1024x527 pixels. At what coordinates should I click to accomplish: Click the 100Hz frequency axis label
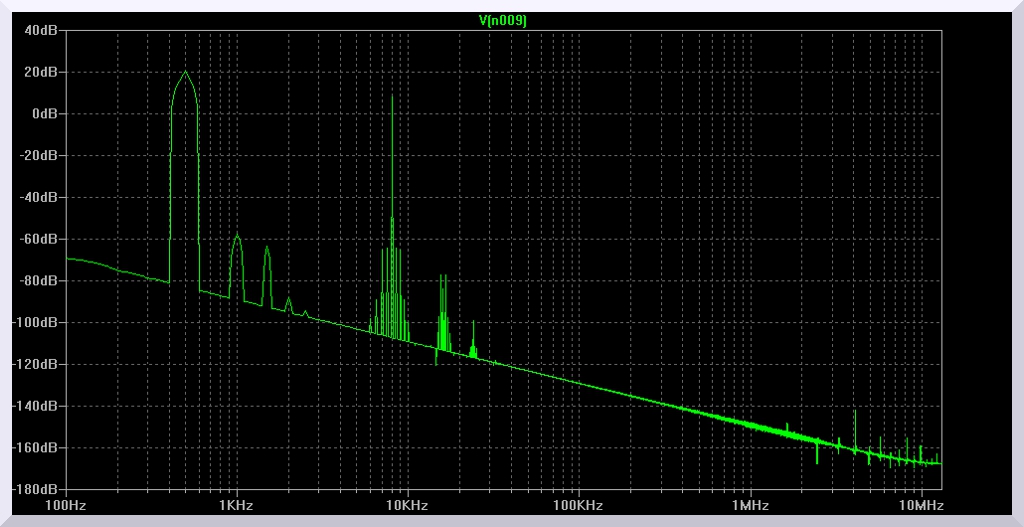click(x=66, y=505)
